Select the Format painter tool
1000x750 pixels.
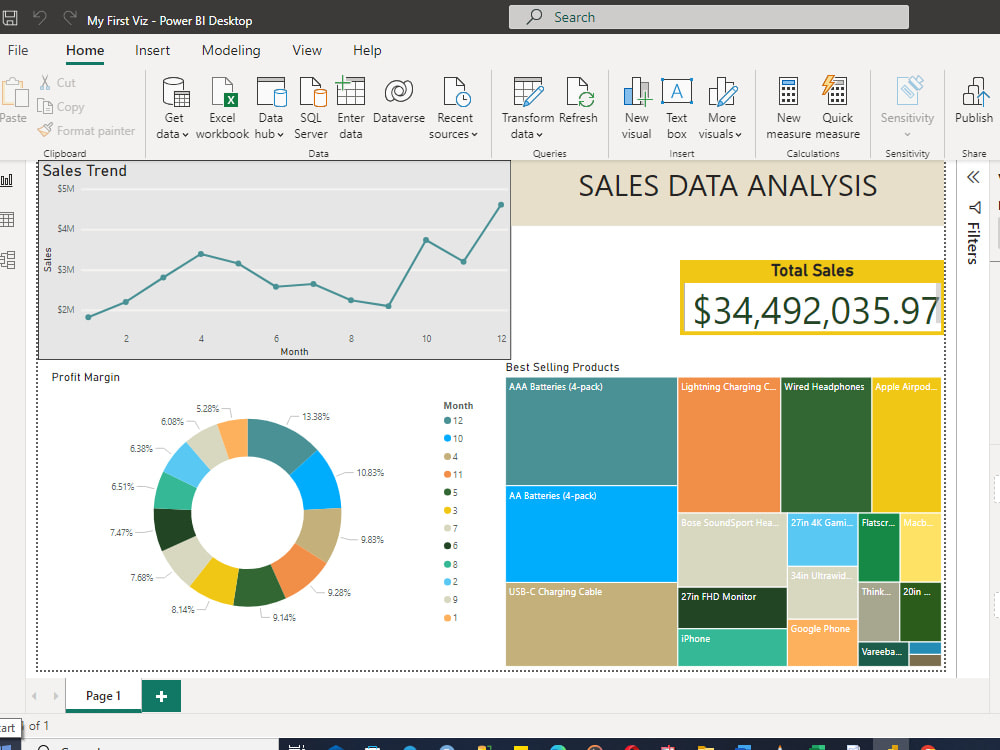pos(87,130)
